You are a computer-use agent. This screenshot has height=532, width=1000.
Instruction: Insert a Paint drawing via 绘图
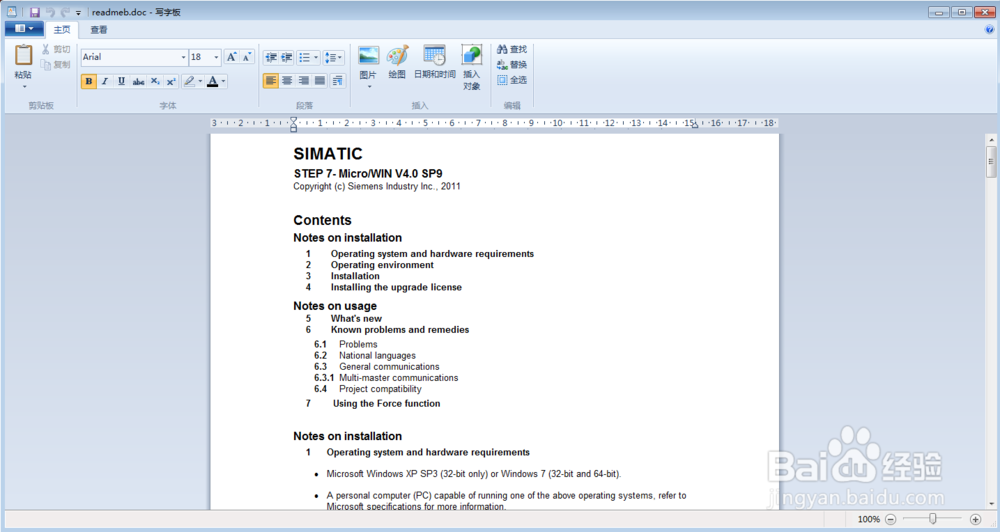tap(397, 63)
